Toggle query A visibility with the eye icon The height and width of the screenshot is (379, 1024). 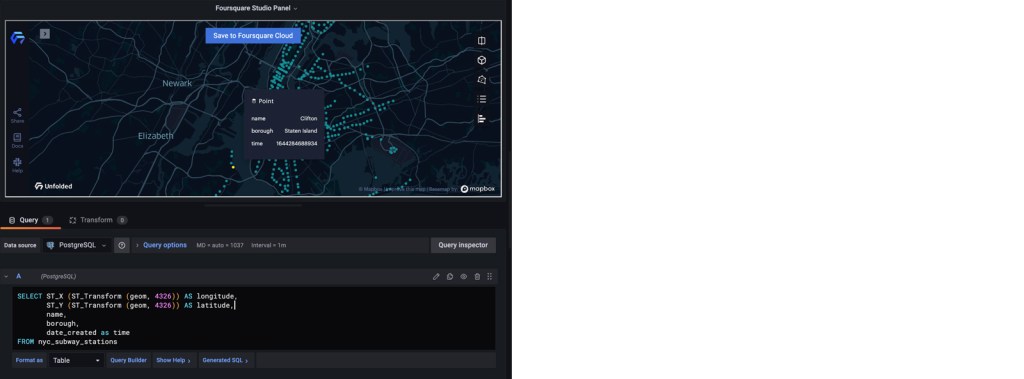464,276
